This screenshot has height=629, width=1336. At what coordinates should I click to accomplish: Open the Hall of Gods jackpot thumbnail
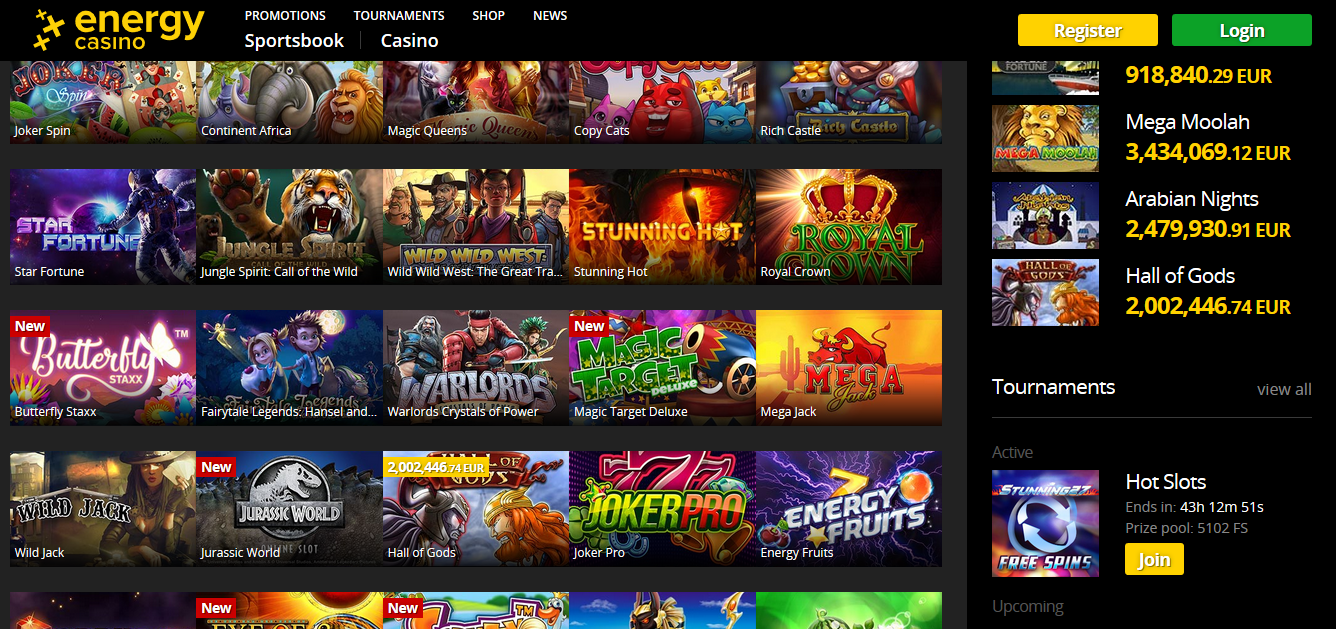click(x=1045, y=292)
